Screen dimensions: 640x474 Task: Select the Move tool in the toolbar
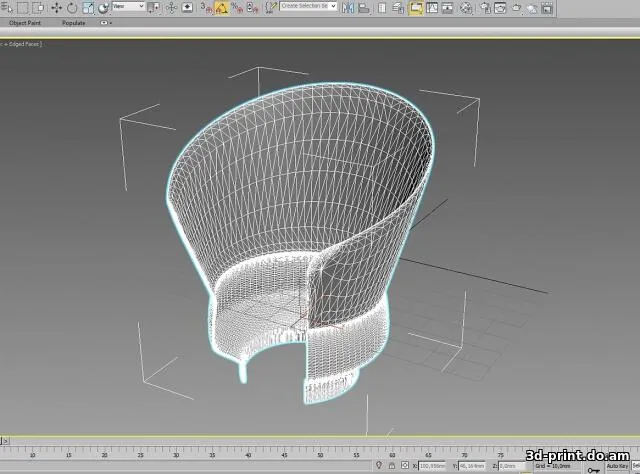coord(56,7)
